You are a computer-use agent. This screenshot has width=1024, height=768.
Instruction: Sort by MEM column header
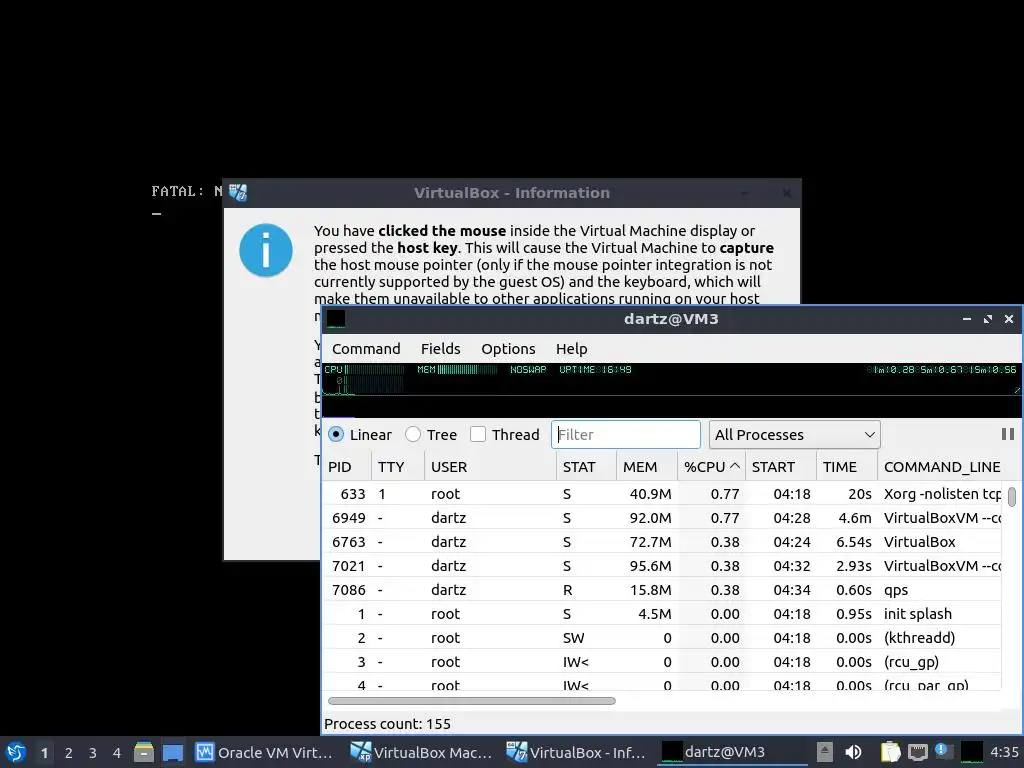point(647,467)
